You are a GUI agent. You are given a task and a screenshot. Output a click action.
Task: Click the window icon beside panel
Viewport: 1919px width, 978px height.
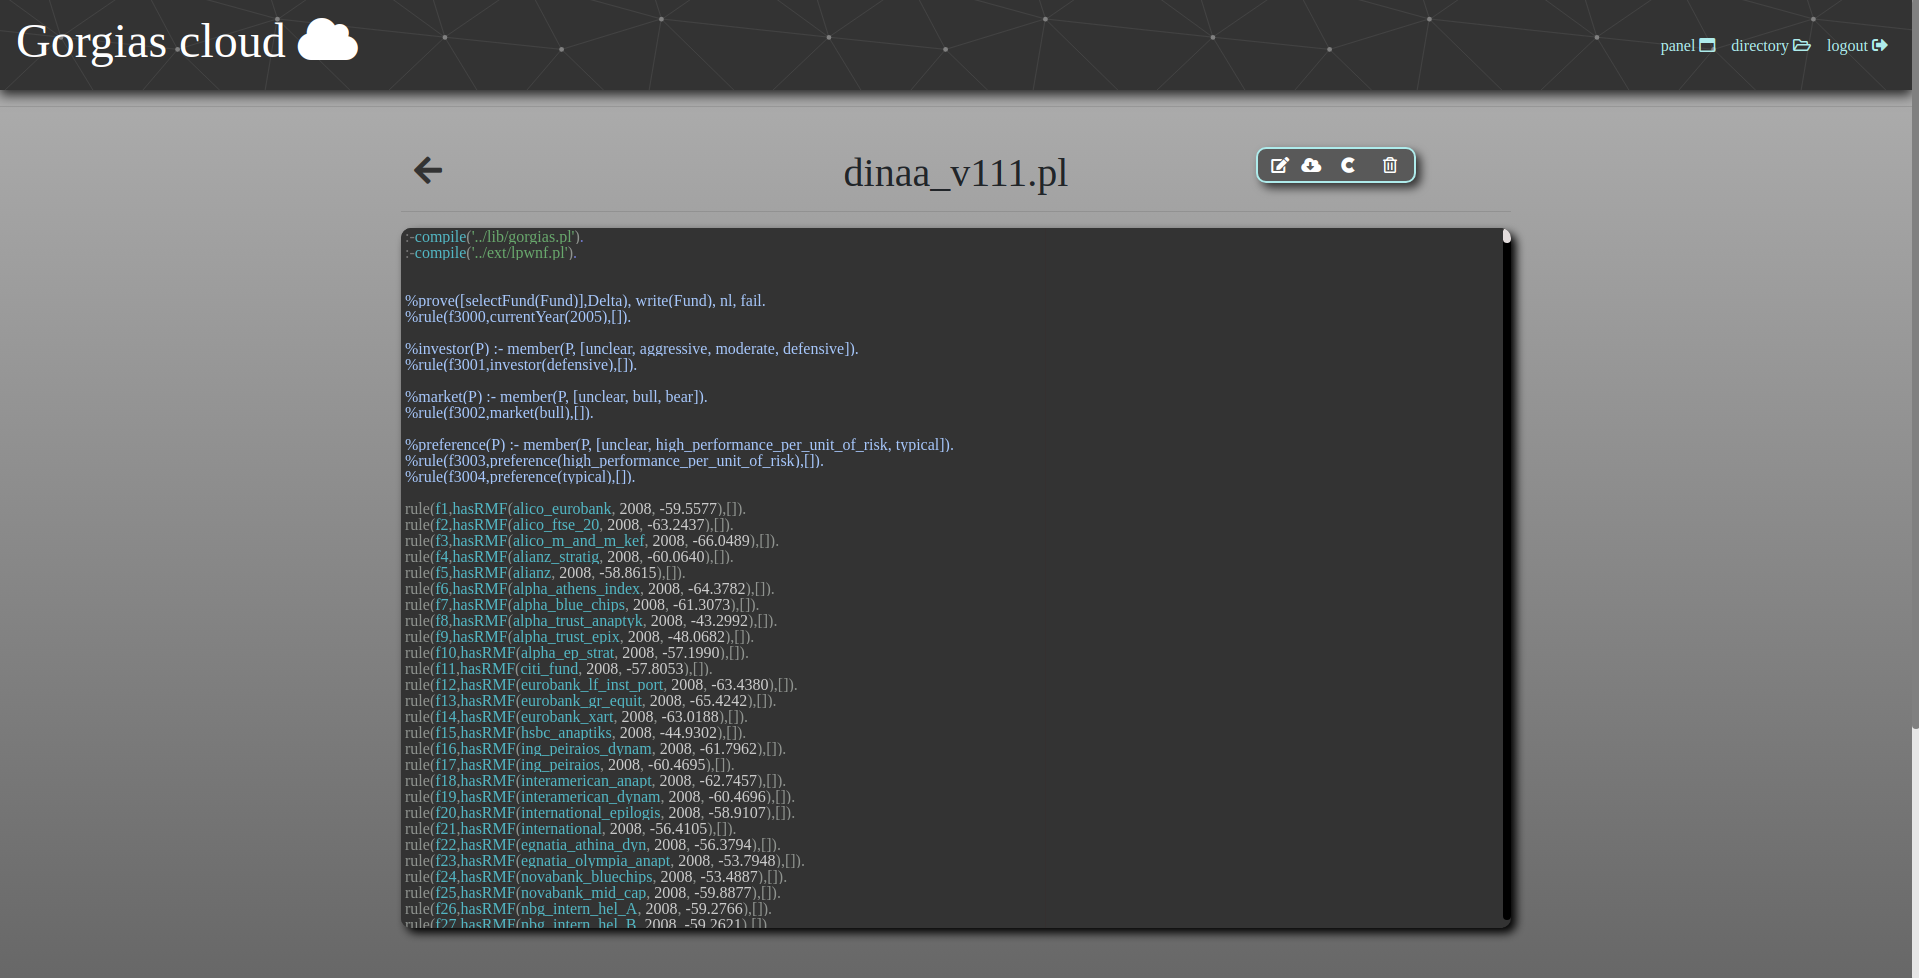(x=1708, y=46)
